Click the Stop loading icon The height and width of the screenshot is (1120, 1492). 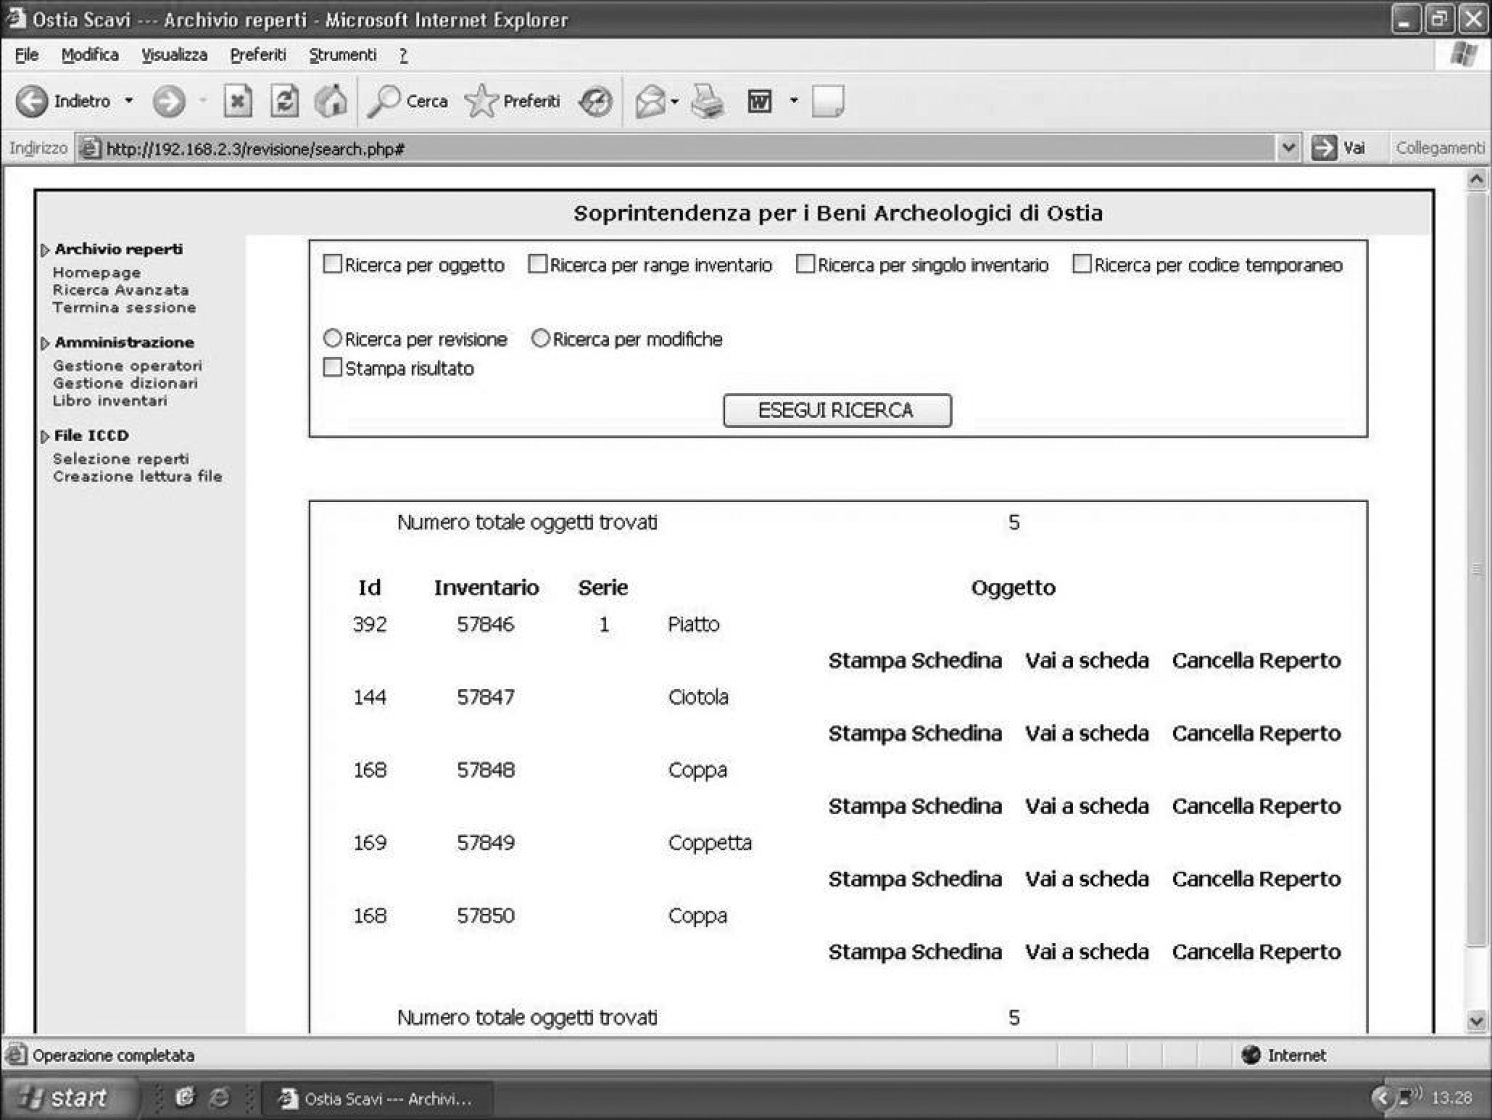pos(237,101)
